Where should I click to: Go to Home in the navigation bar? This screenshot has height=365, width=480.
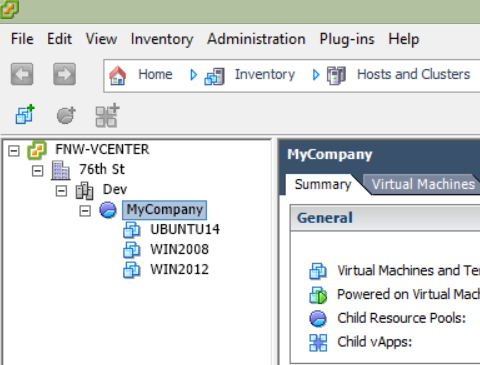tap(155, 74)
